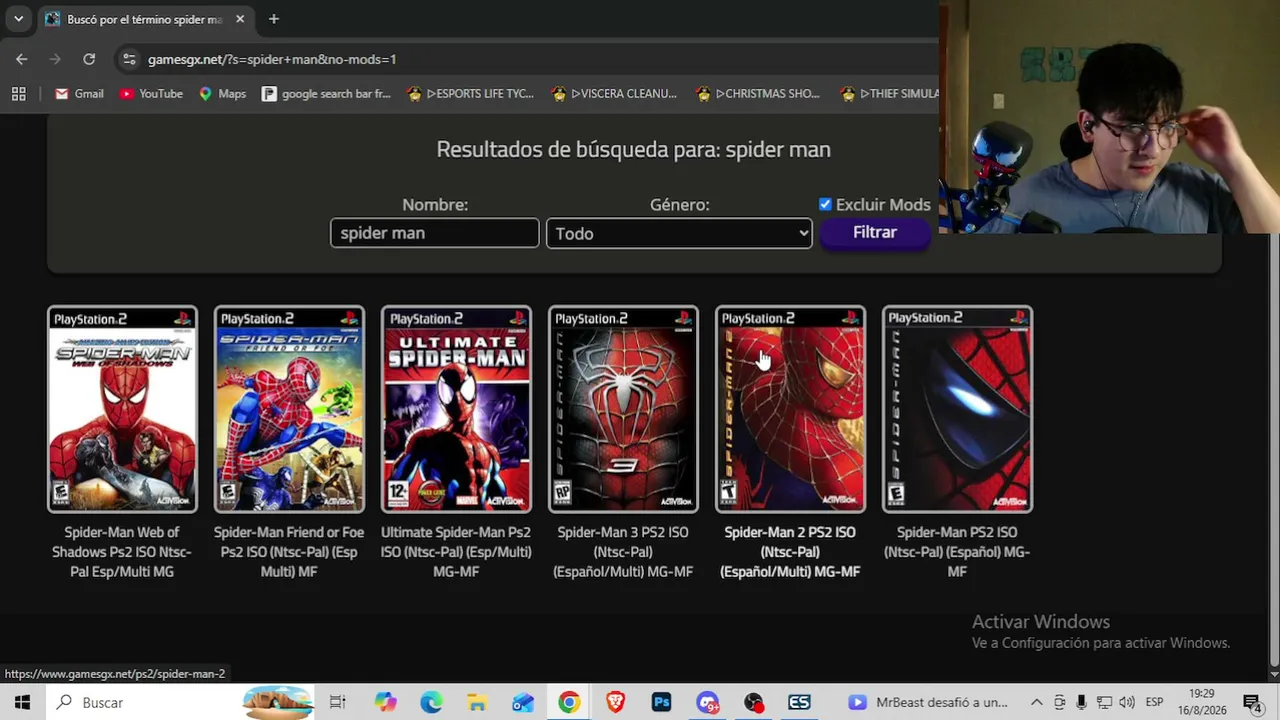Image resolution: width=1280 pixels, height=720 pixels.
Task: Change the ESP keyboard language
Action: (1154, 702)
